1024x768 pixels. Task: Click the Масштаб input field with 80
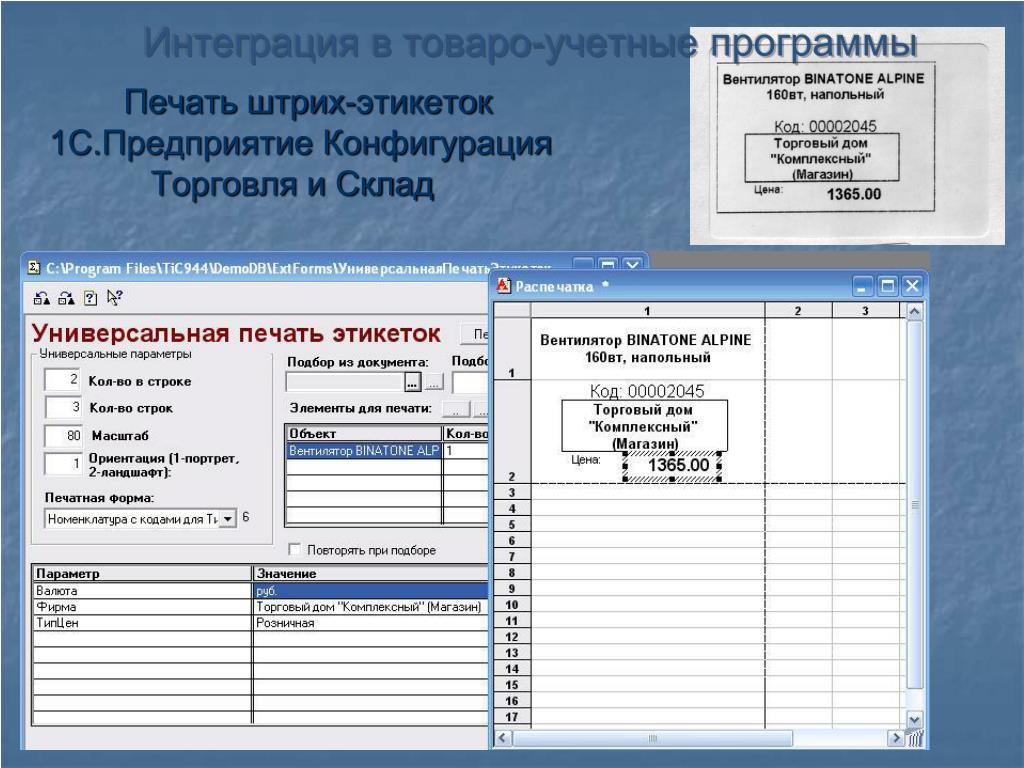(63, 436)
